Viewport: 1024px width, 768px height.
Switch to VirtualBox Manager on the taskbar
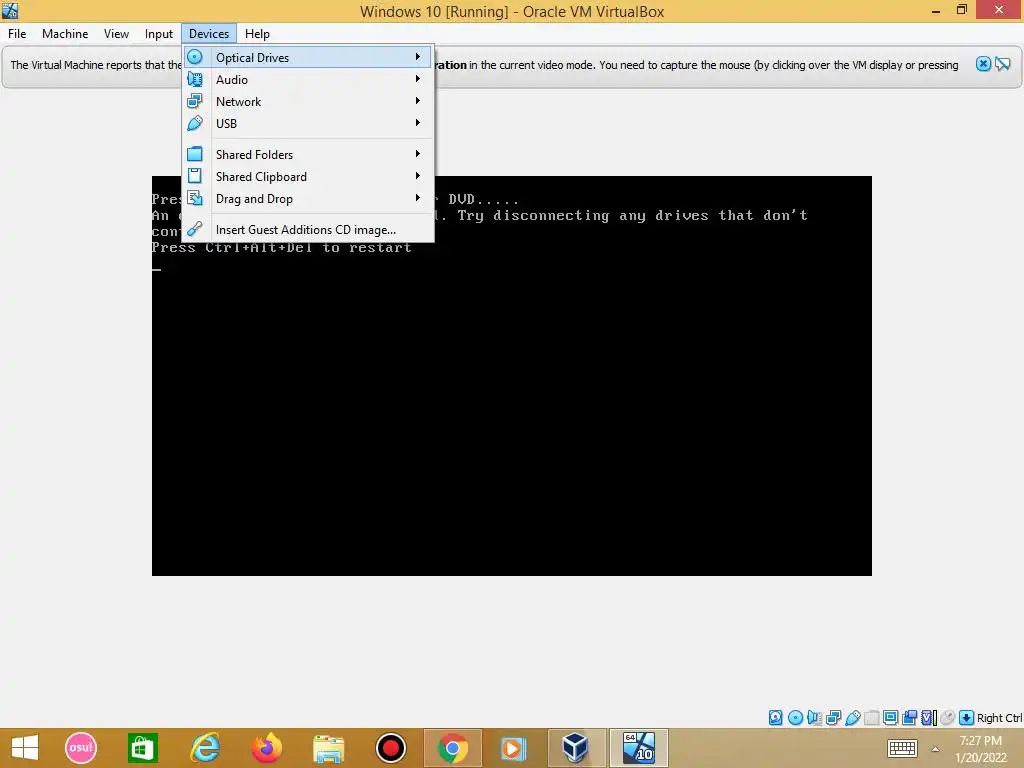[x=575, y=748]
